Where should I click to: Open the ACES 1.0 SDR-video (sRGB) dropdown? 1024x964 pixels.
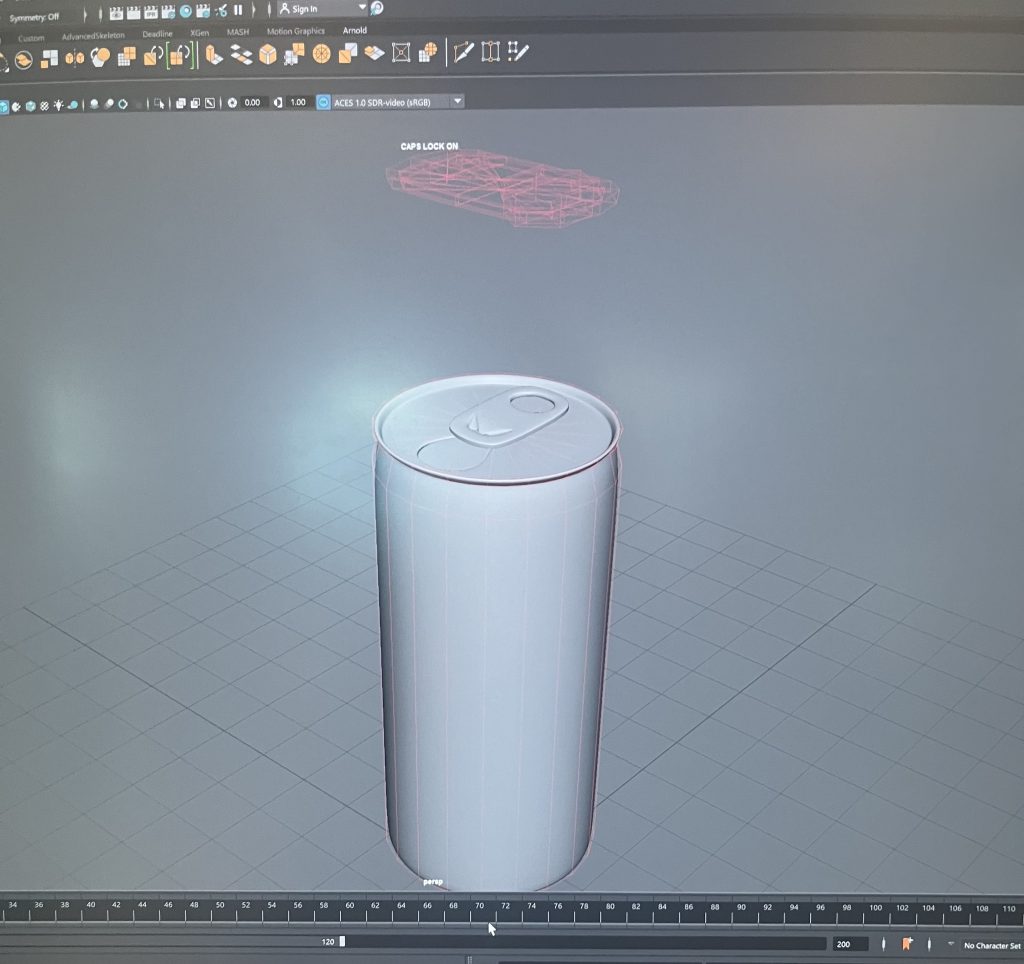[x=390, y=102]
